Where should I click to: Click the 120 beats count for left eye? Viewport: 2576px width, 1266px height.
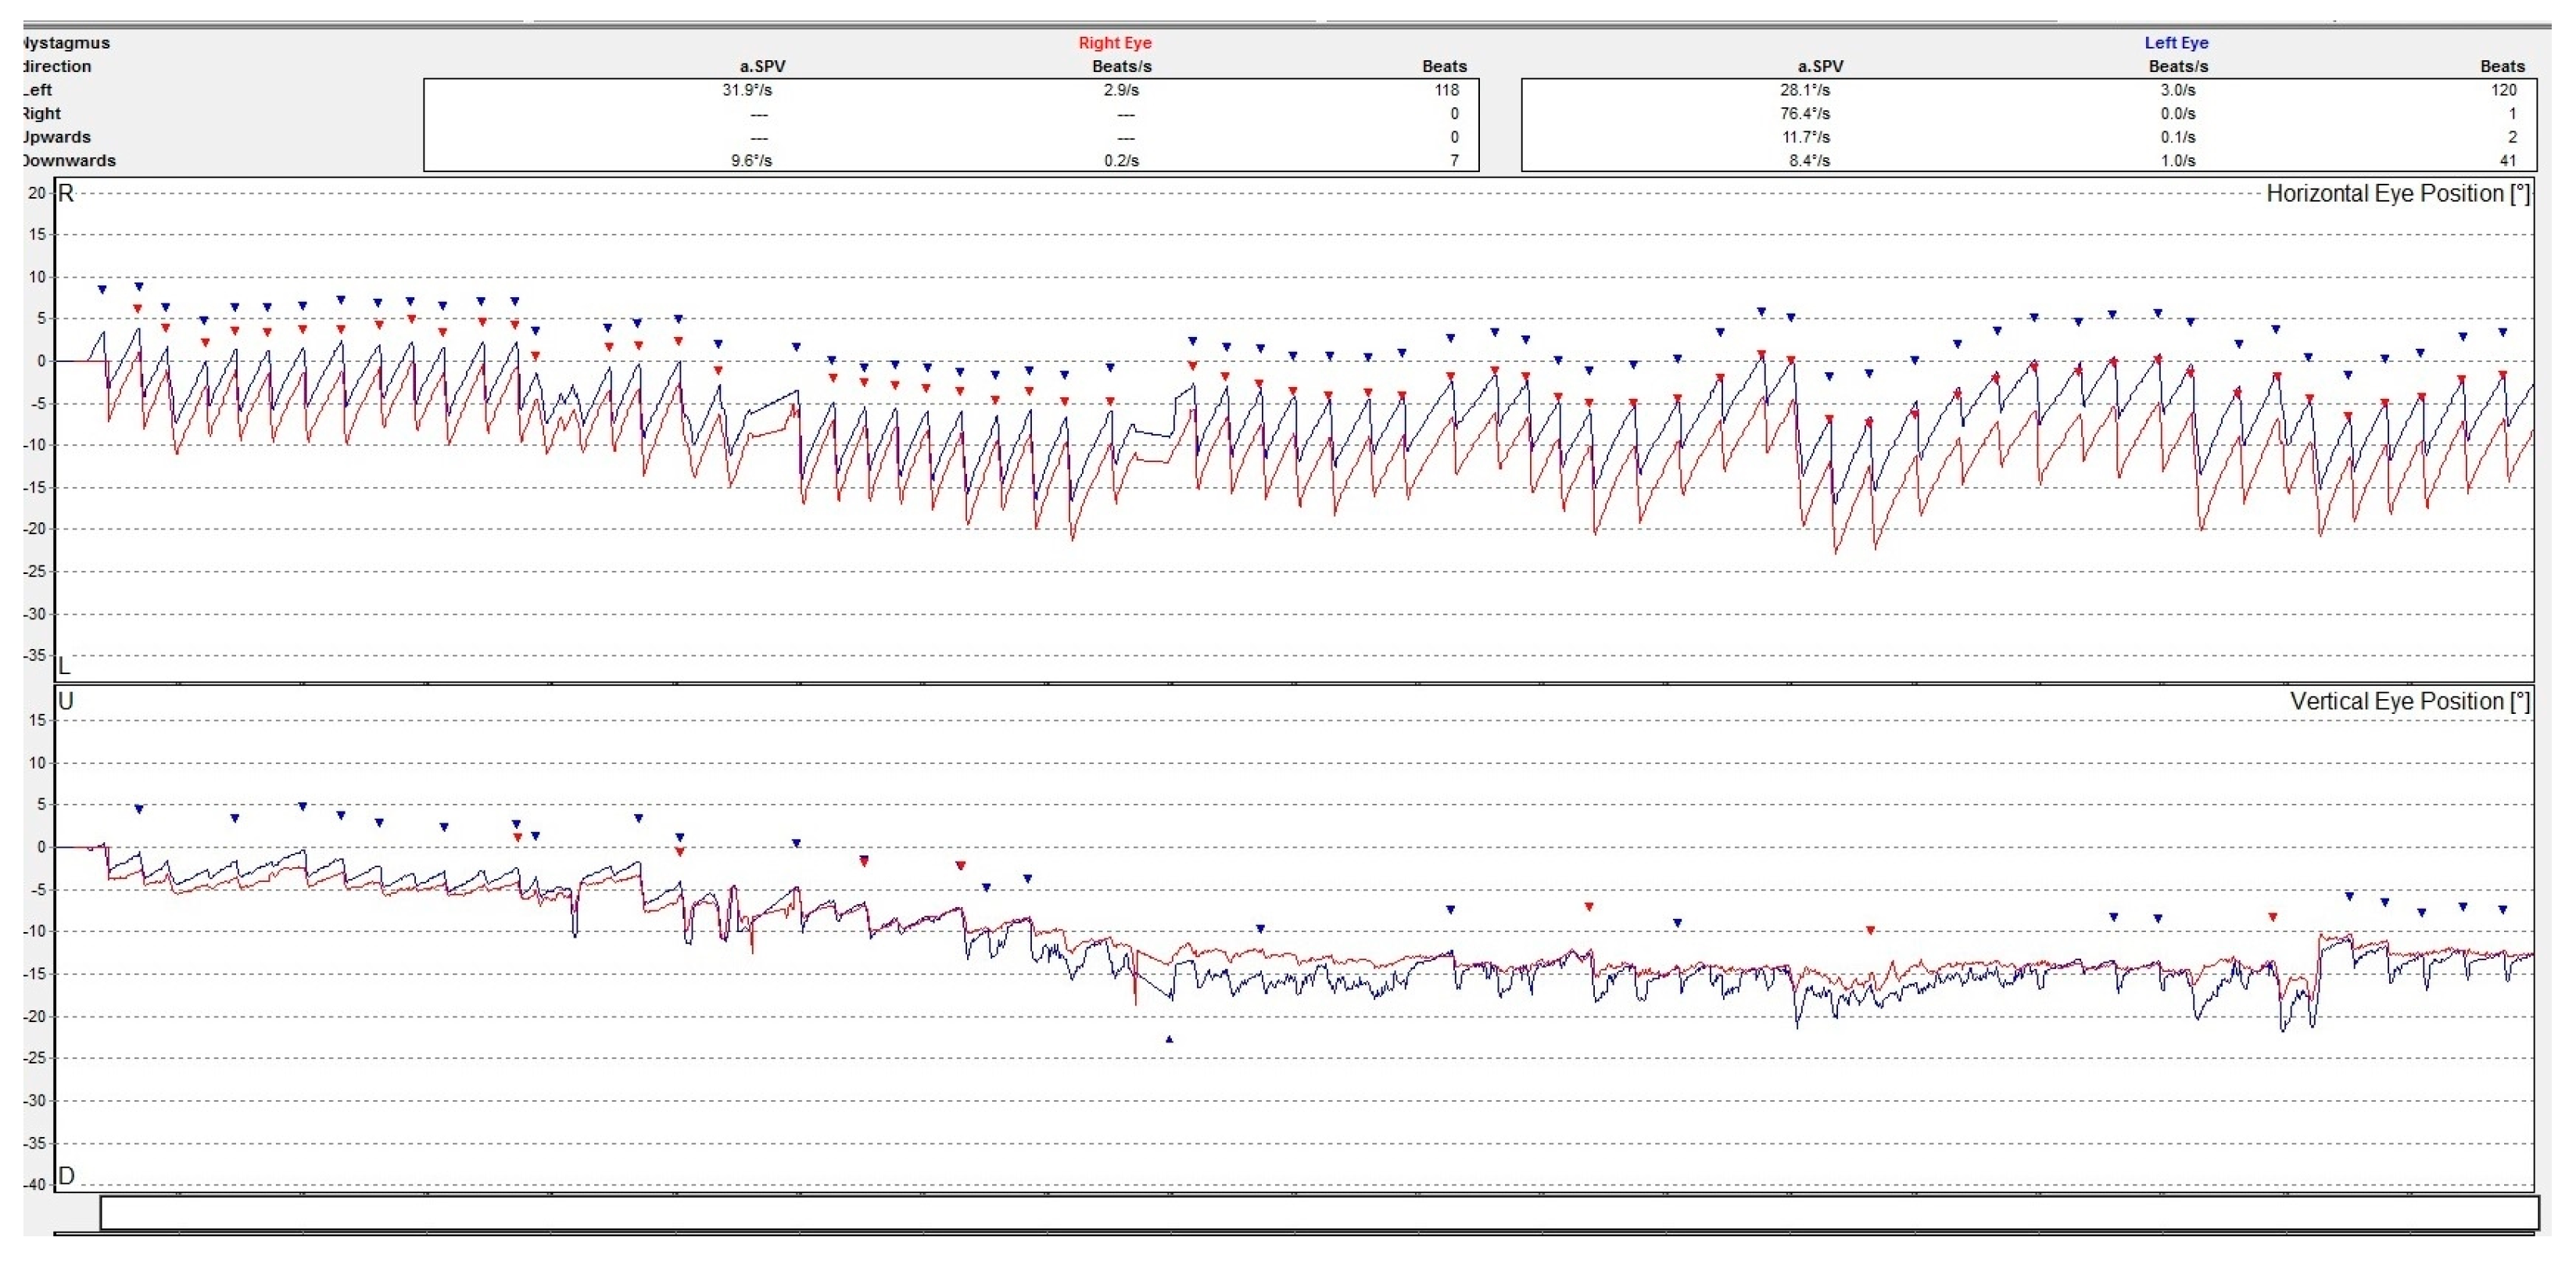pos(2503,90)
